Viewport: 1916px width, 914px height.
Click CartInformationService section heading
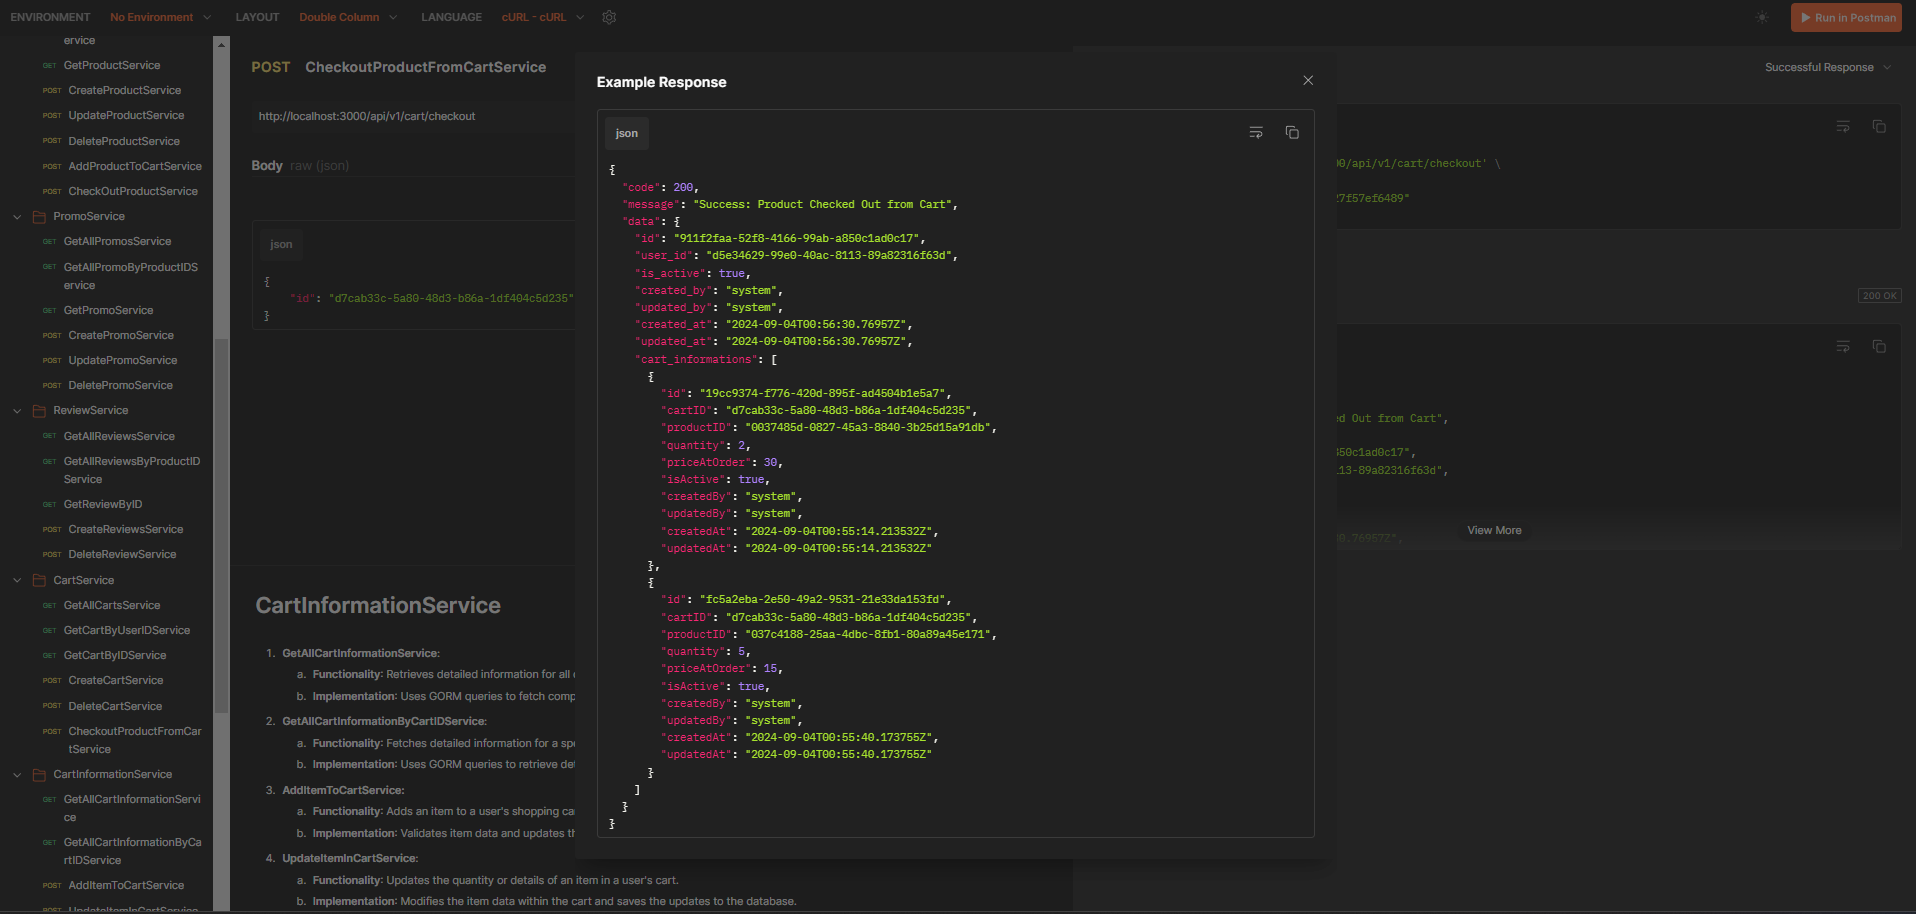pyautogui.click(x=378, y=605)
